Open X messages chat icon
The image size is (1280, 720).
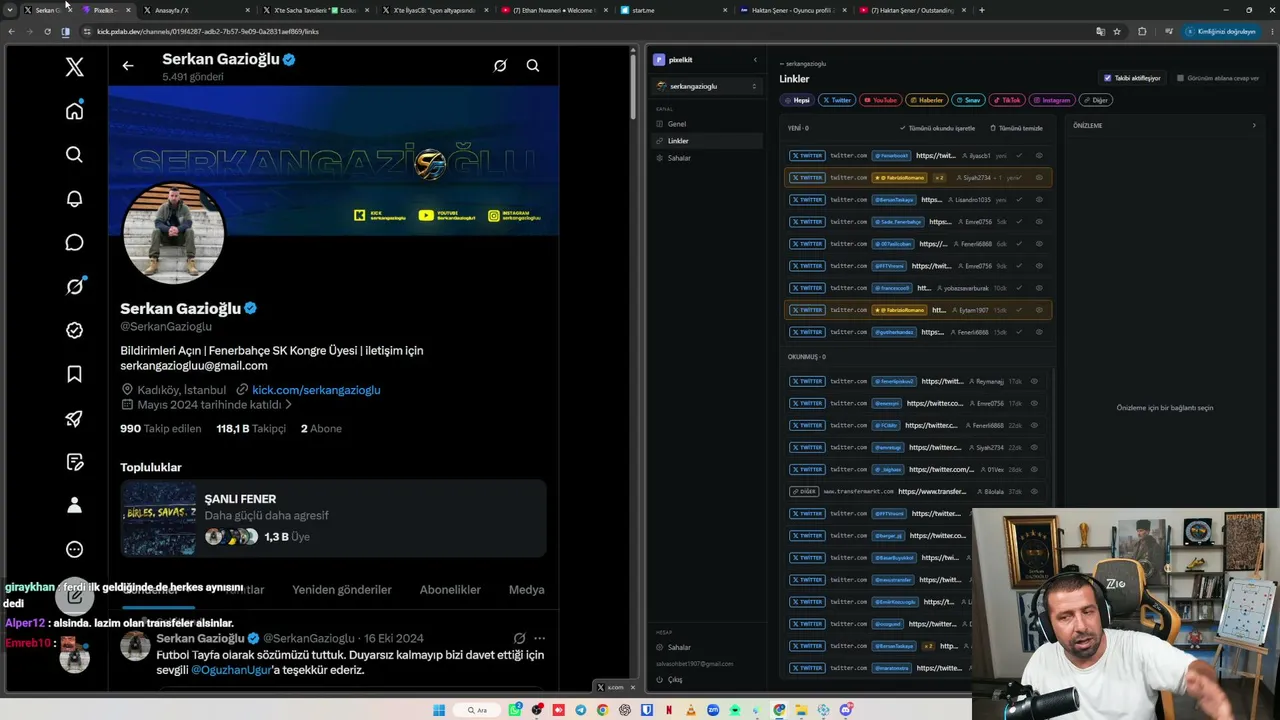click(x=74, y=243)
